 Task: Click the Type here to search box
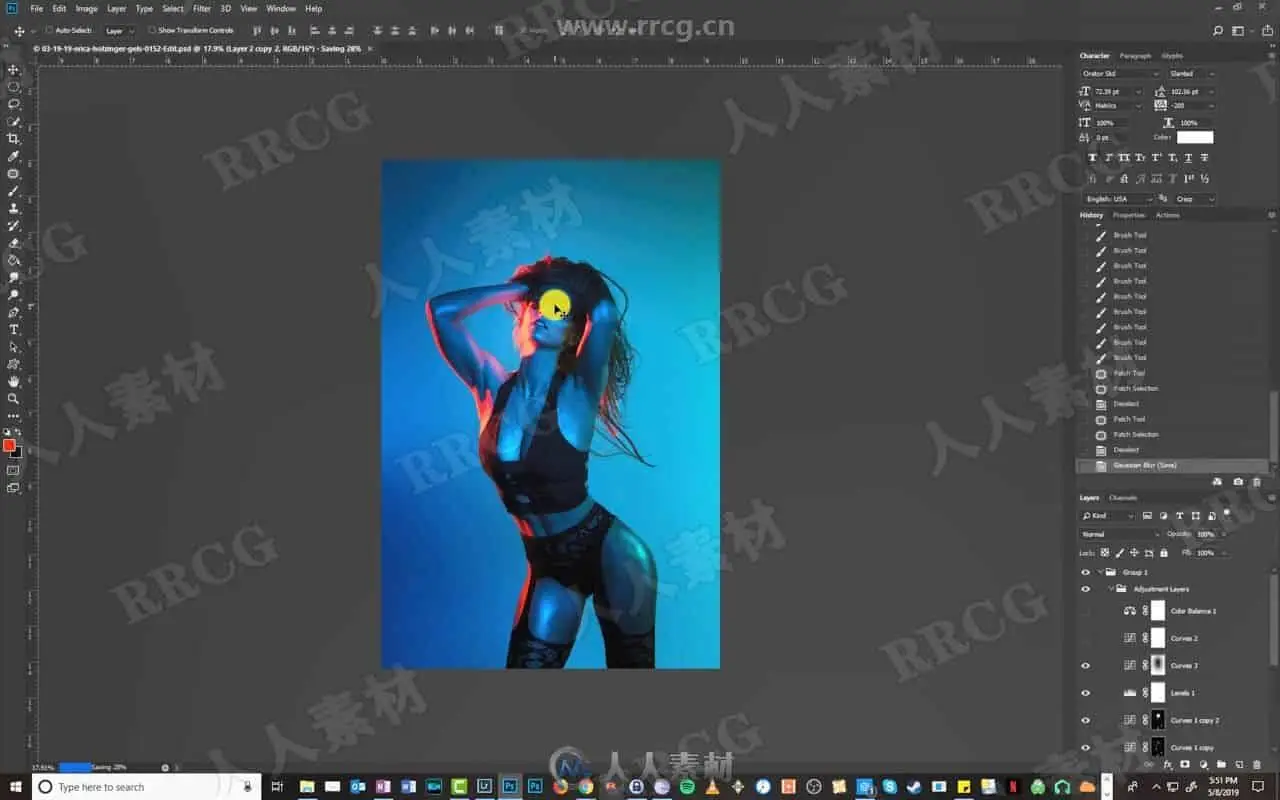tap(146, 787)
